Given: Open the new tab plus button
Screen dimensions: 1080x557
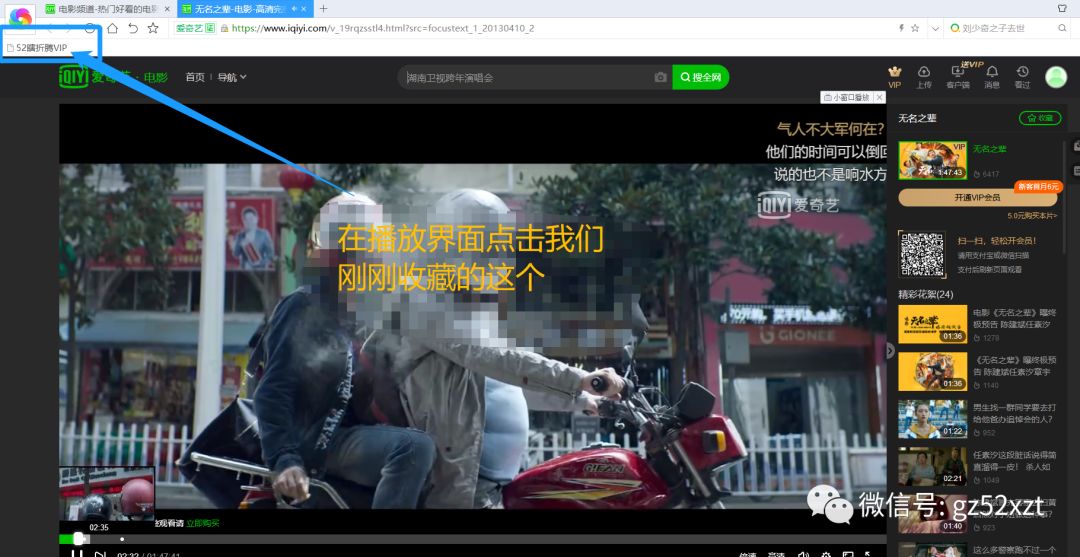Looking at the screenshot, I should (x=324, y=9).
